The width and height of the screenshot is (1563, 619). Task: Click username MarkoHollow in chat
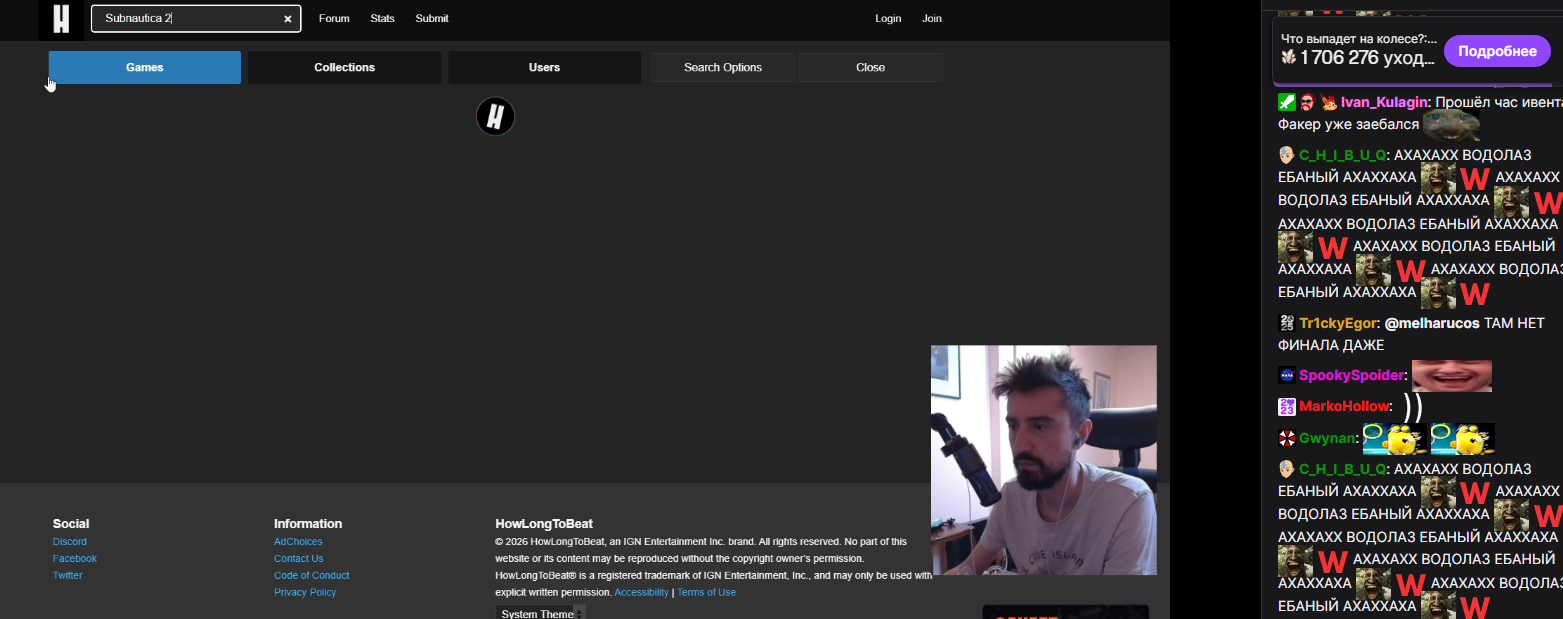coord(1343,406)
